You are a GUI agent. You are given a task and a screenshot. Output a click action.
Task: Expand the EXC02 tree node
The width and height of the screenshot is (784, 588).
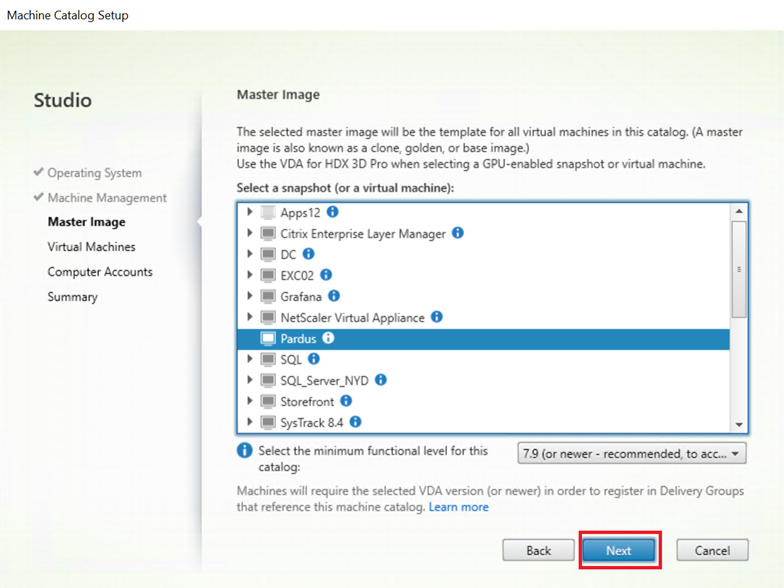pos(250,275)
